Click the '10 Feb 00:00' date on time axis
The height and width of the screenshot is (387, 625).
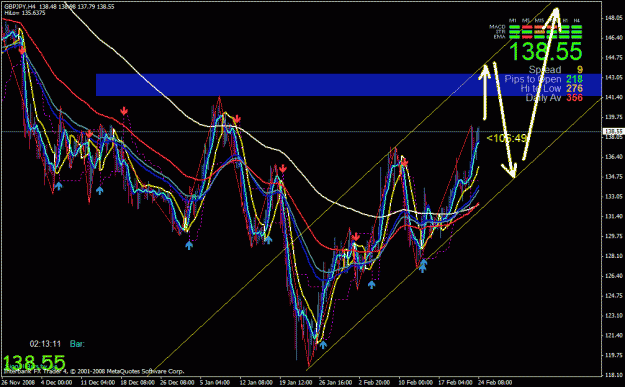click(415, 382)
